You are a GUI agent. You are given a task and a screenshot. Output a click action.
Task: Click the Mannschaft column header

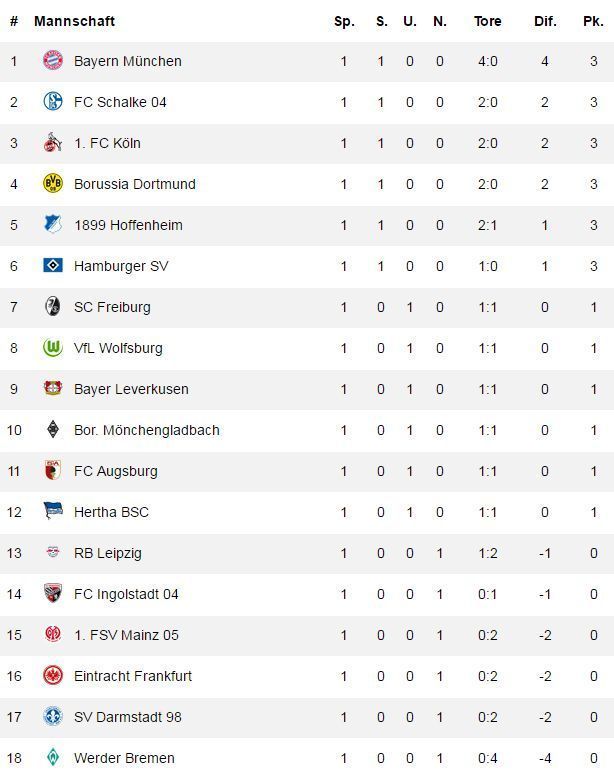pyautogui.click(x=74, y=21)
